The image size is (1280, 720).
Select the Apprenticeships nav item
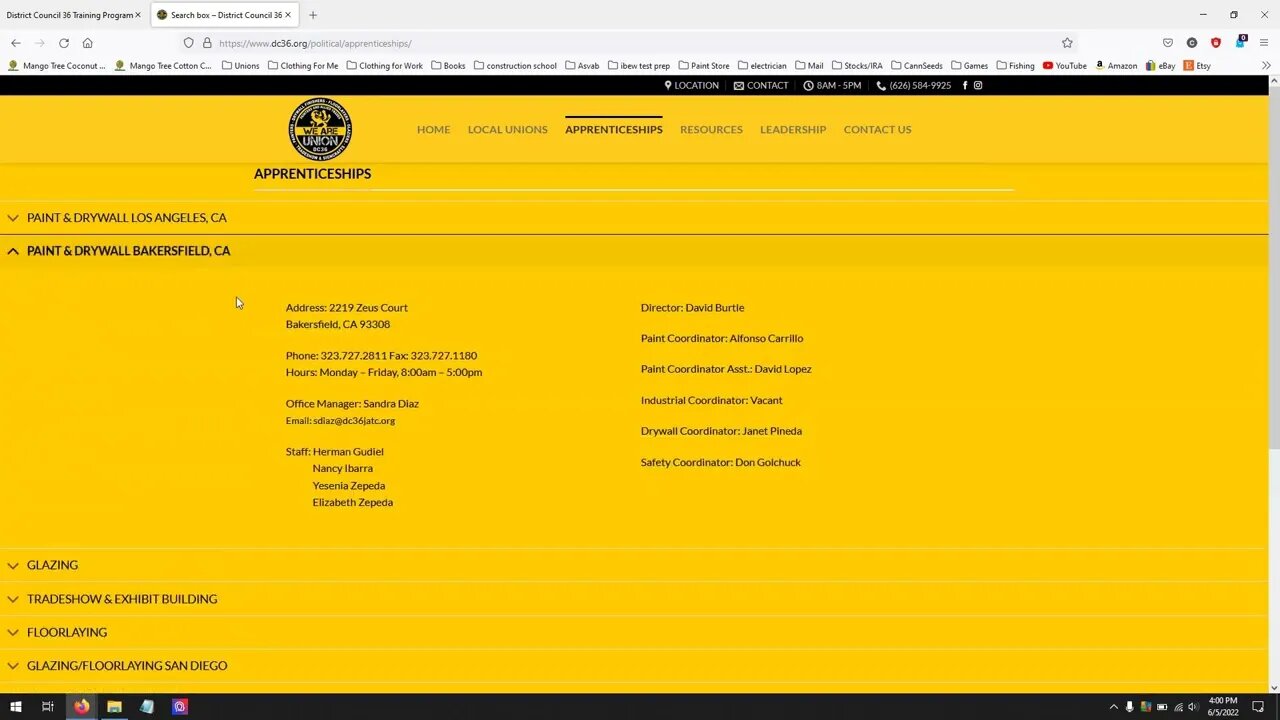614,129
